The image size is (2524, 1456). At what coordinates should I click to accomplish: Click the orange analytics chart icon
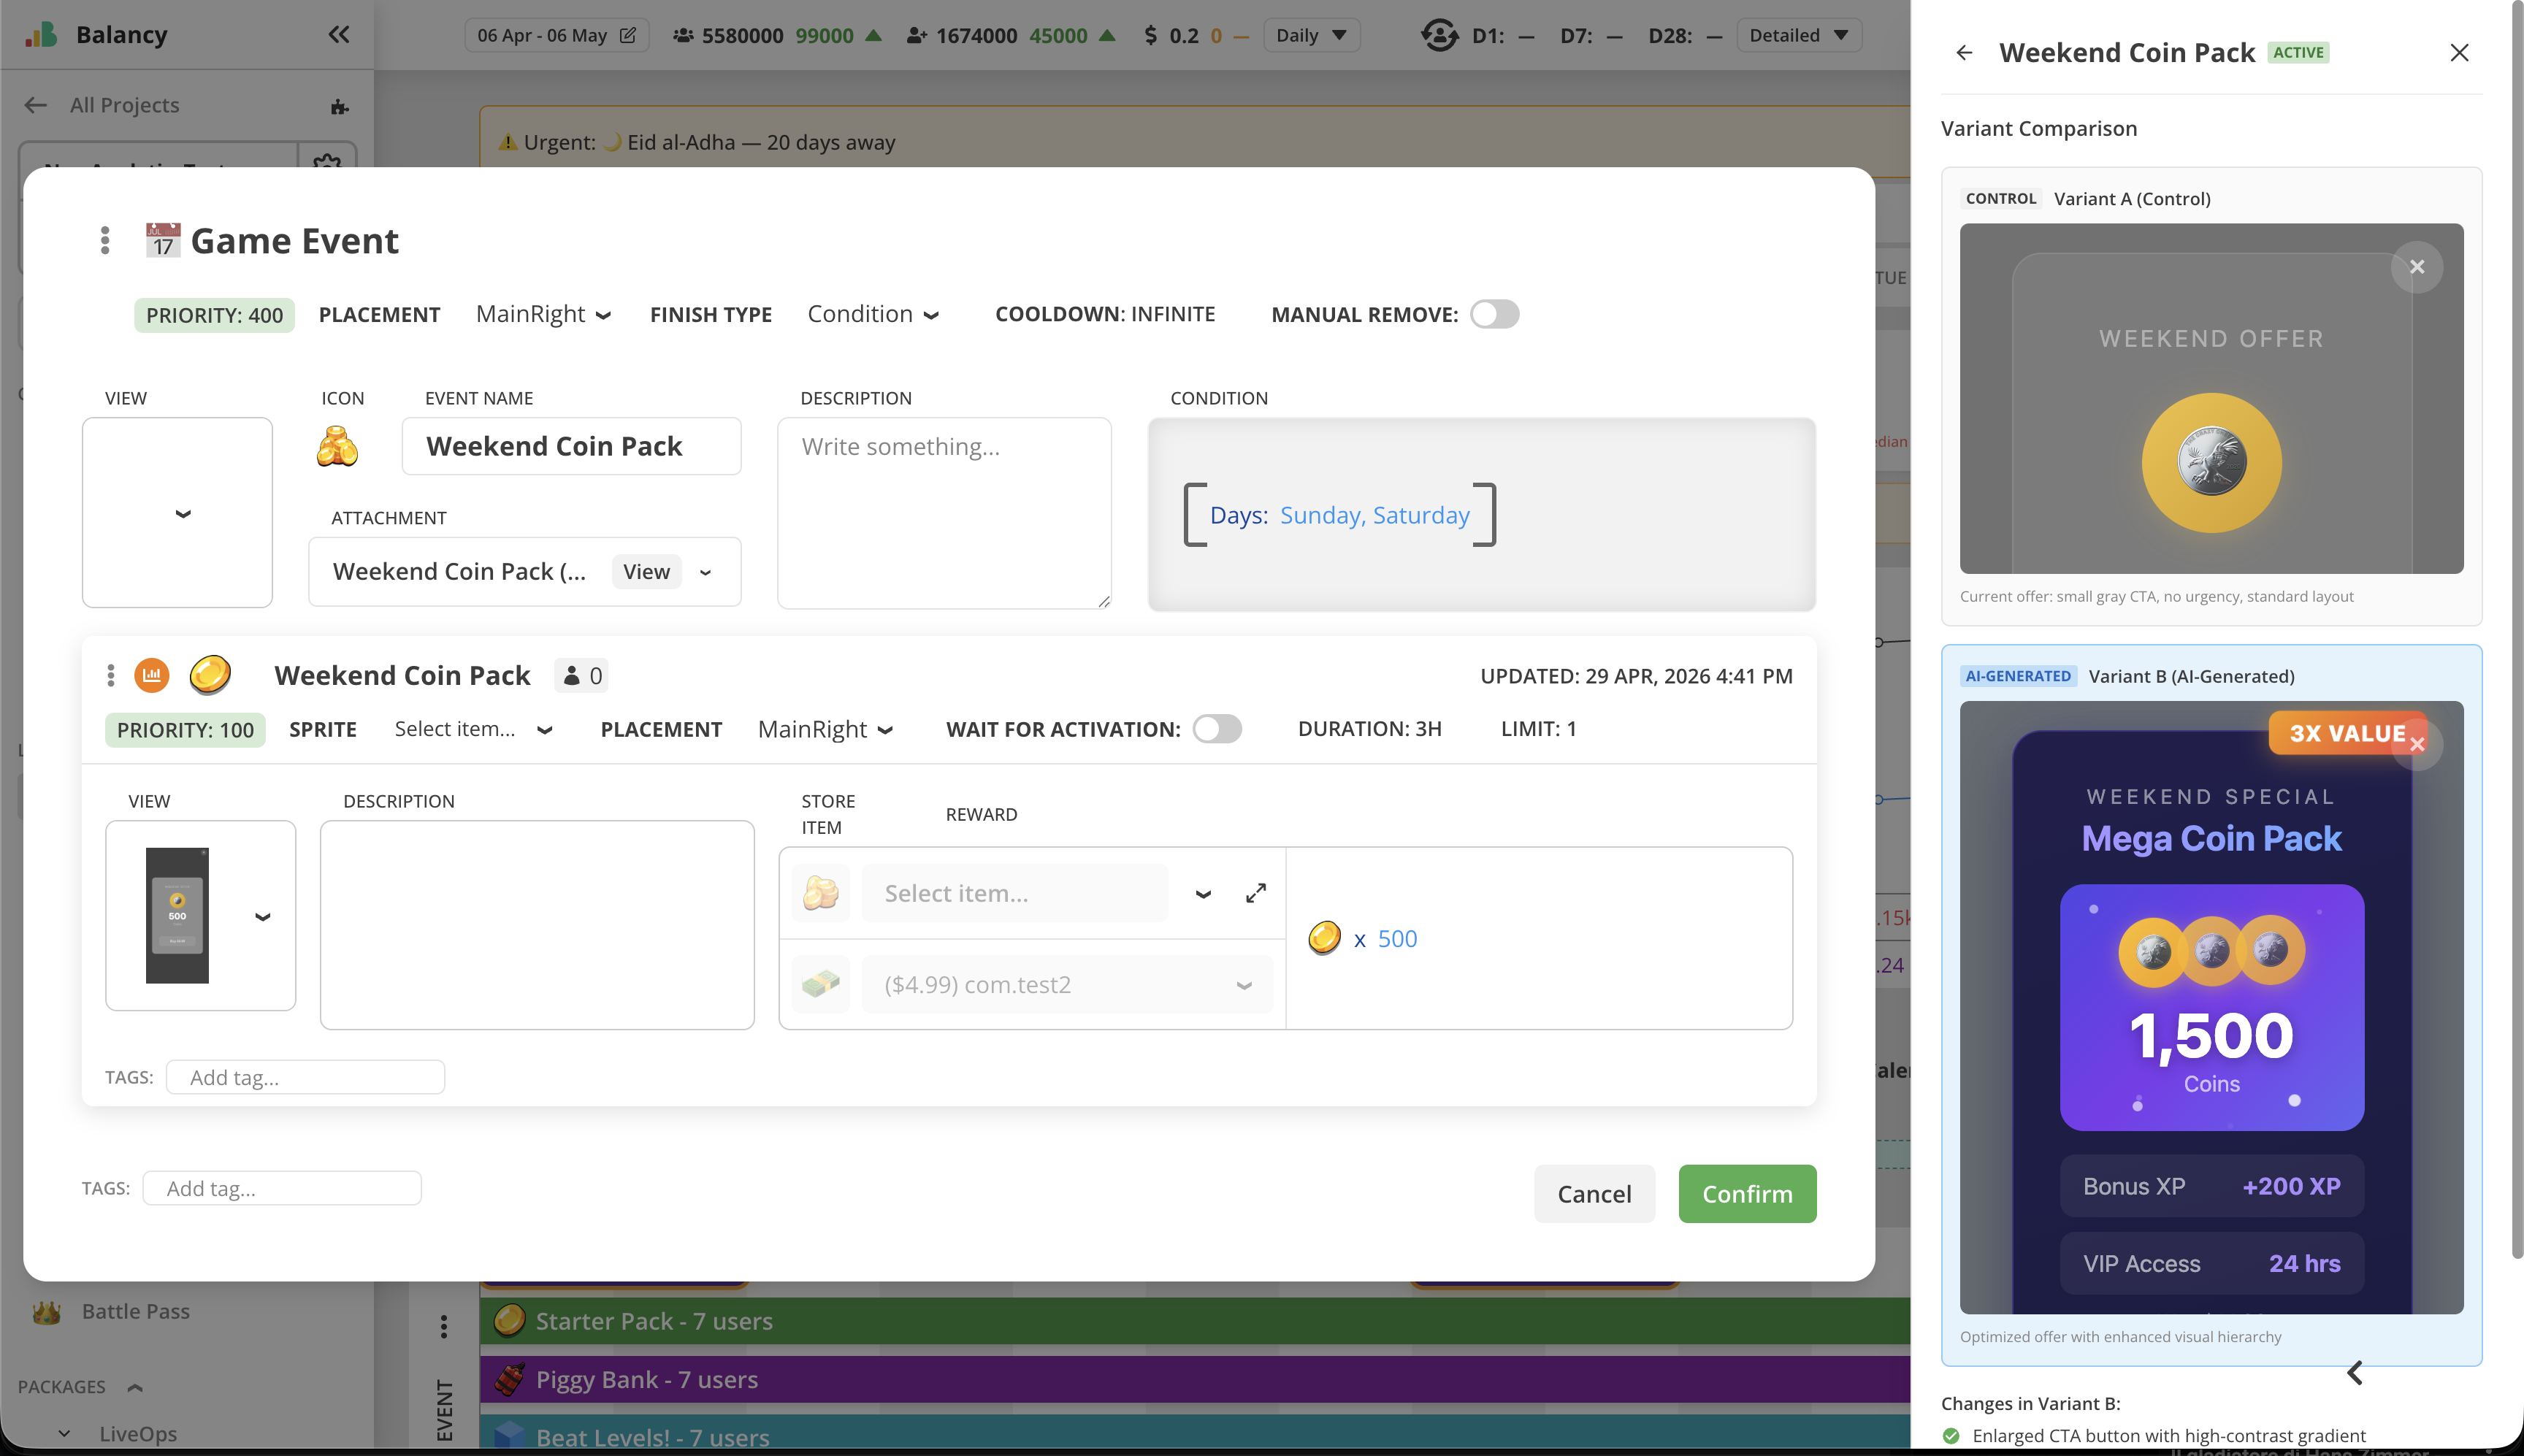tap(152, 675)
